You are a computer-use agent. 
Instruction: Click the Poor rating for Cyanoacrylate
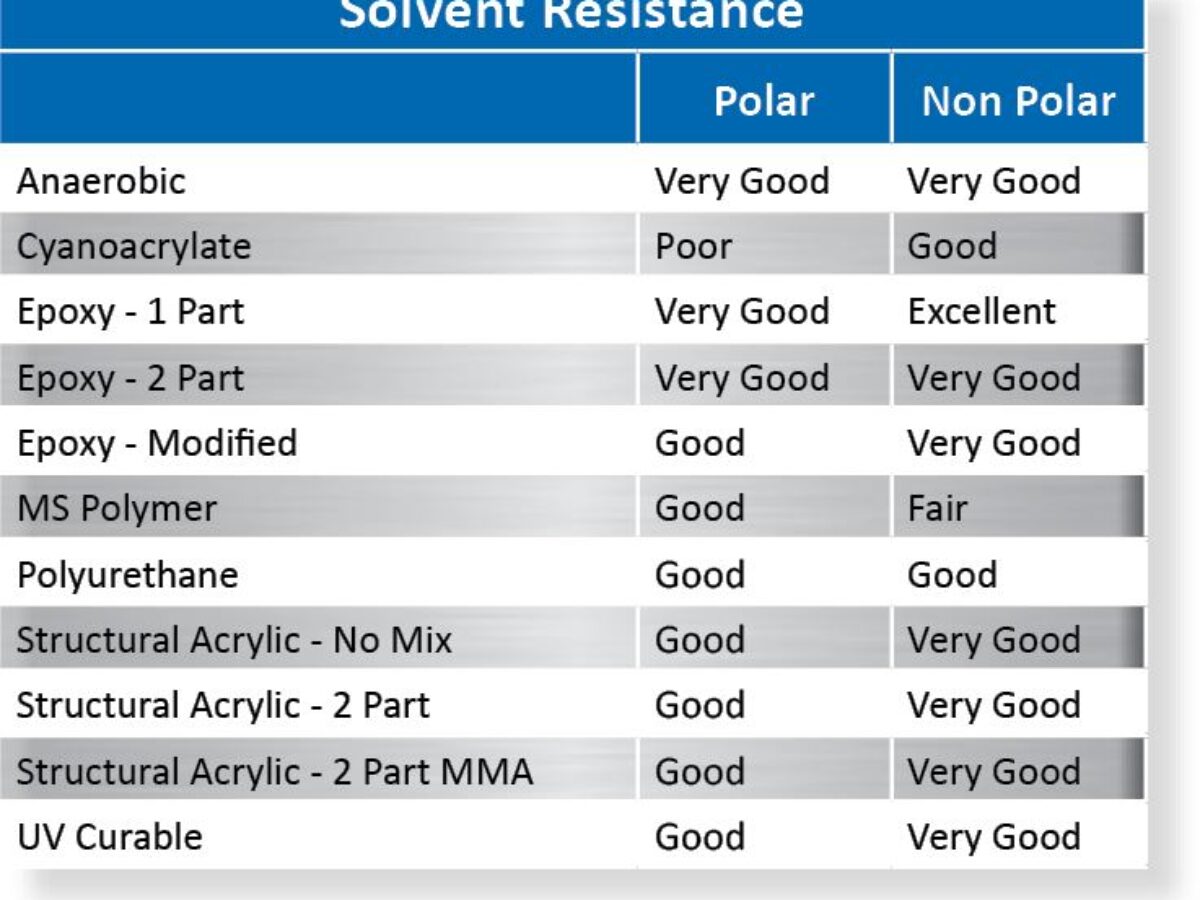coord(694,246)
